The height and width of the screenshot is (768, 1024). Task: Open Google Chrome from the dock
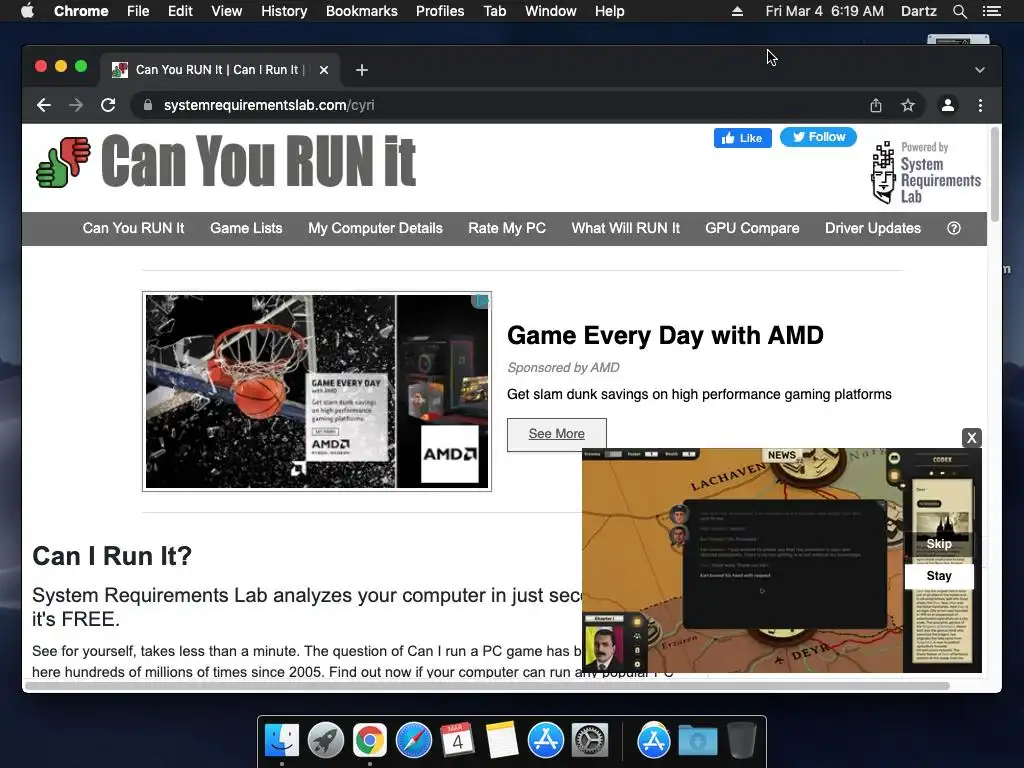(x=370, y=741)
